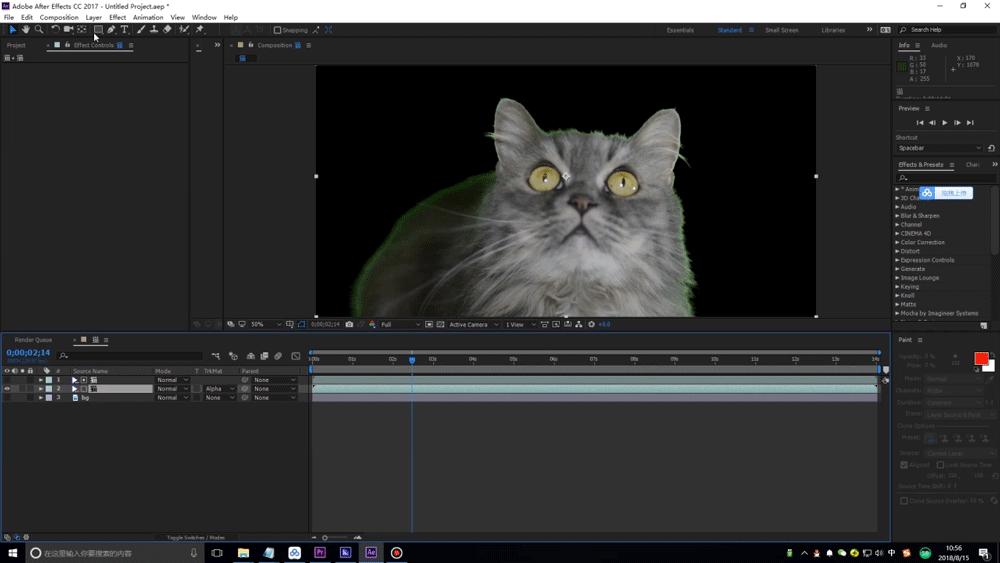
Task: Select the Rotation tool
Action: tap(55, 30)
